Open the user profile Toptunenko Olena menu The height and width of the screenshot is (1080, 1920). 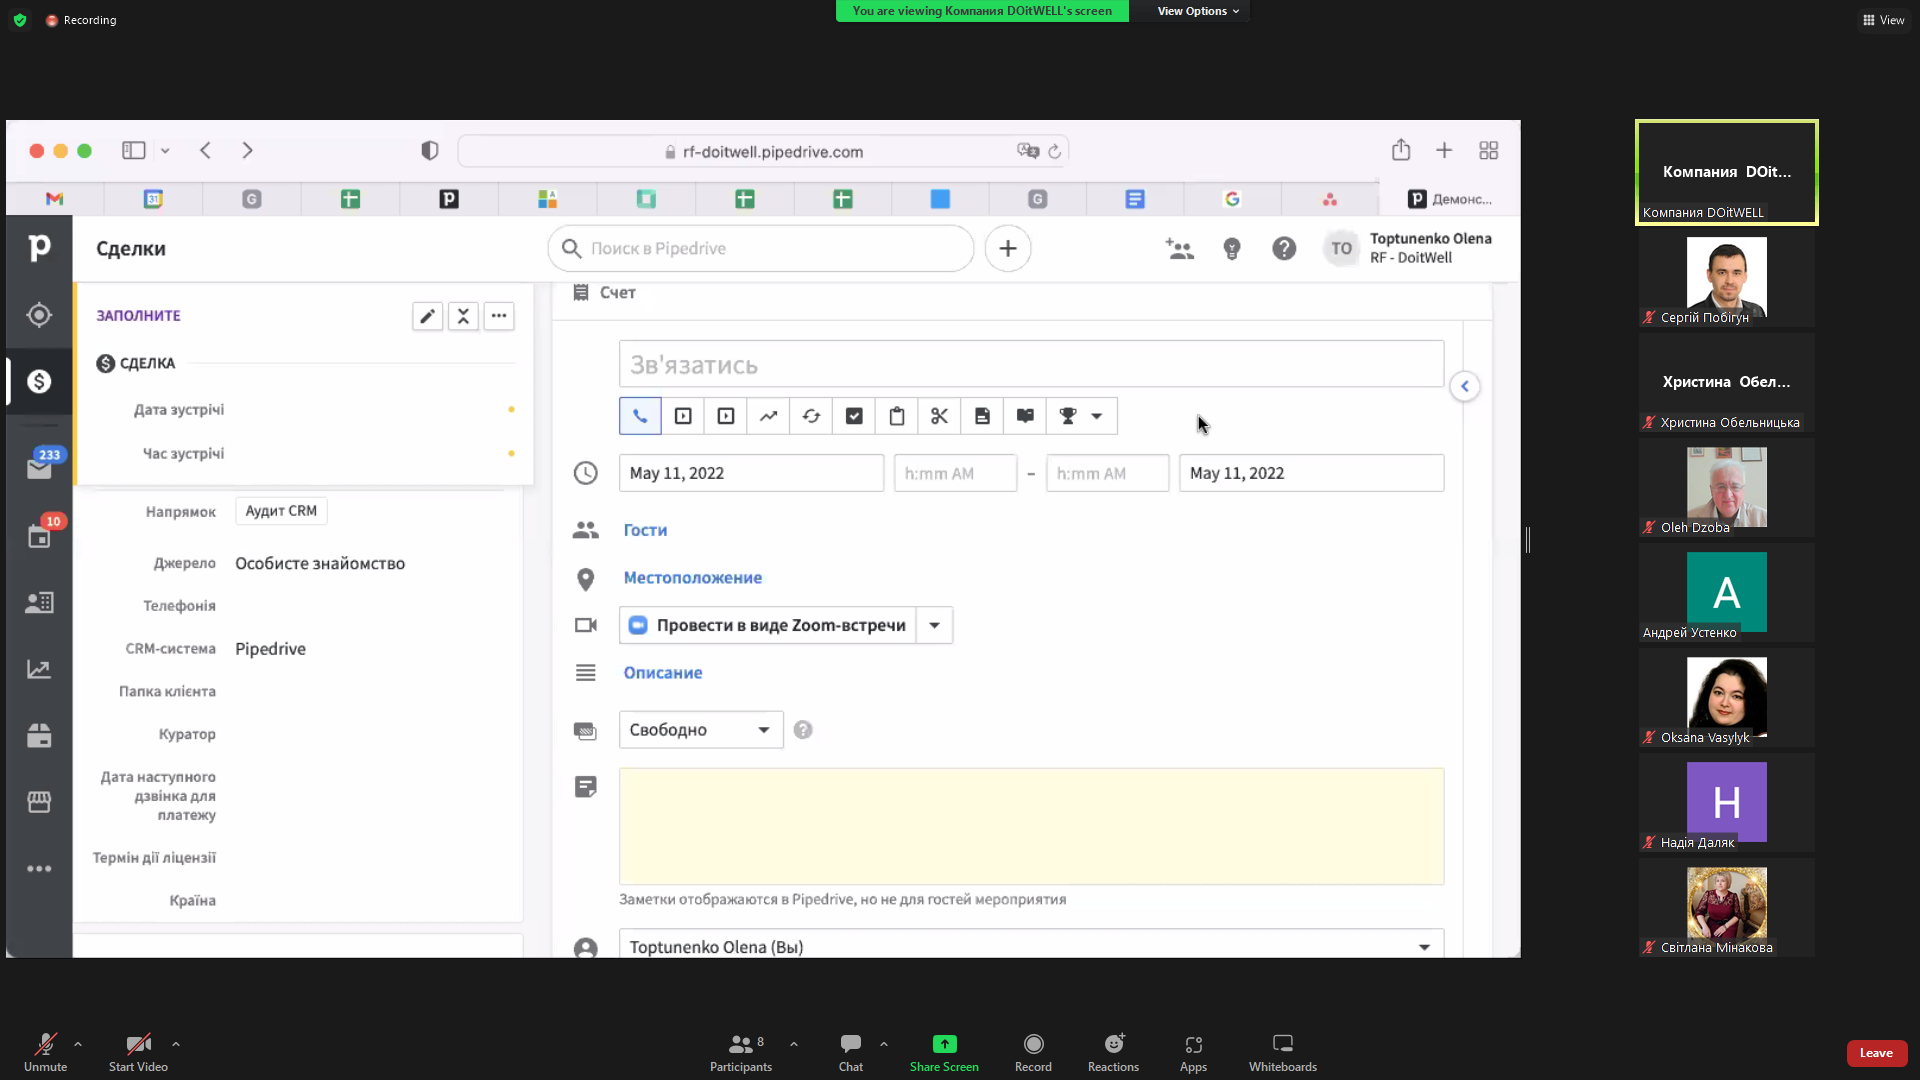[1408, 248]
